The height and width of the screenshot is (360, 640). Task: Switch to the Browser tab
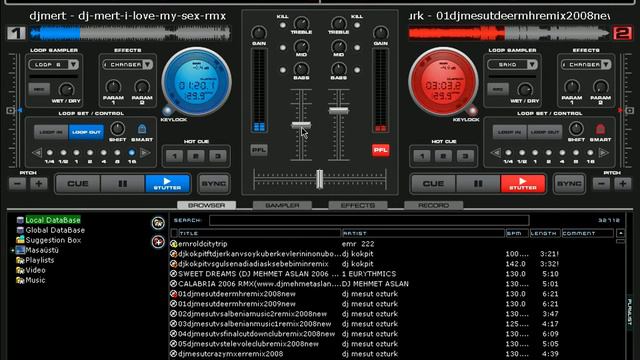[x=207, y=205]
